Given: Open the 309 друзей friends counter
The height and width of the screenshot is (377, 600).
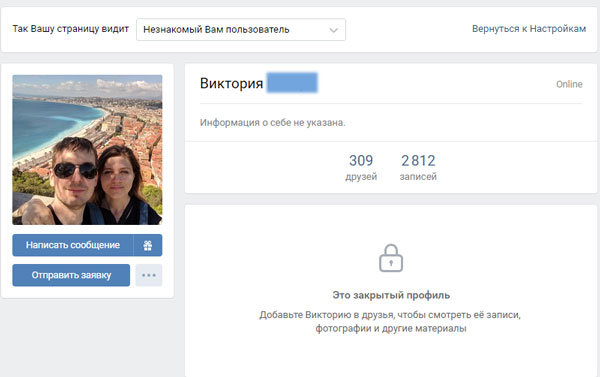Looking at the screenshot, I should pos(361,167).
